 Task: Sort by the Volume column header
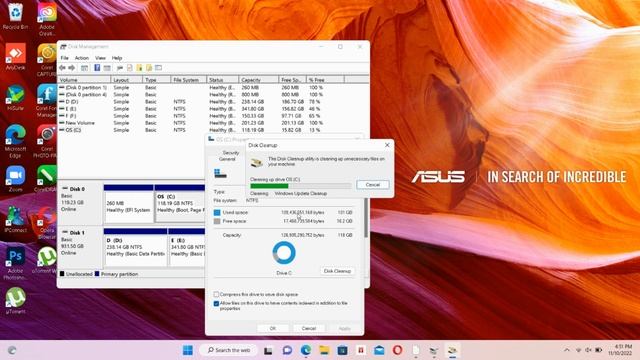tap(84, 80)
